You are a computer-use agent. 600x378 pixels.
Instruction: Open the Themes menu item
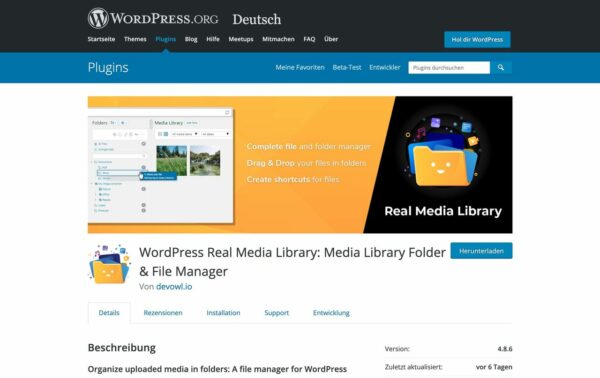(135, 39)
